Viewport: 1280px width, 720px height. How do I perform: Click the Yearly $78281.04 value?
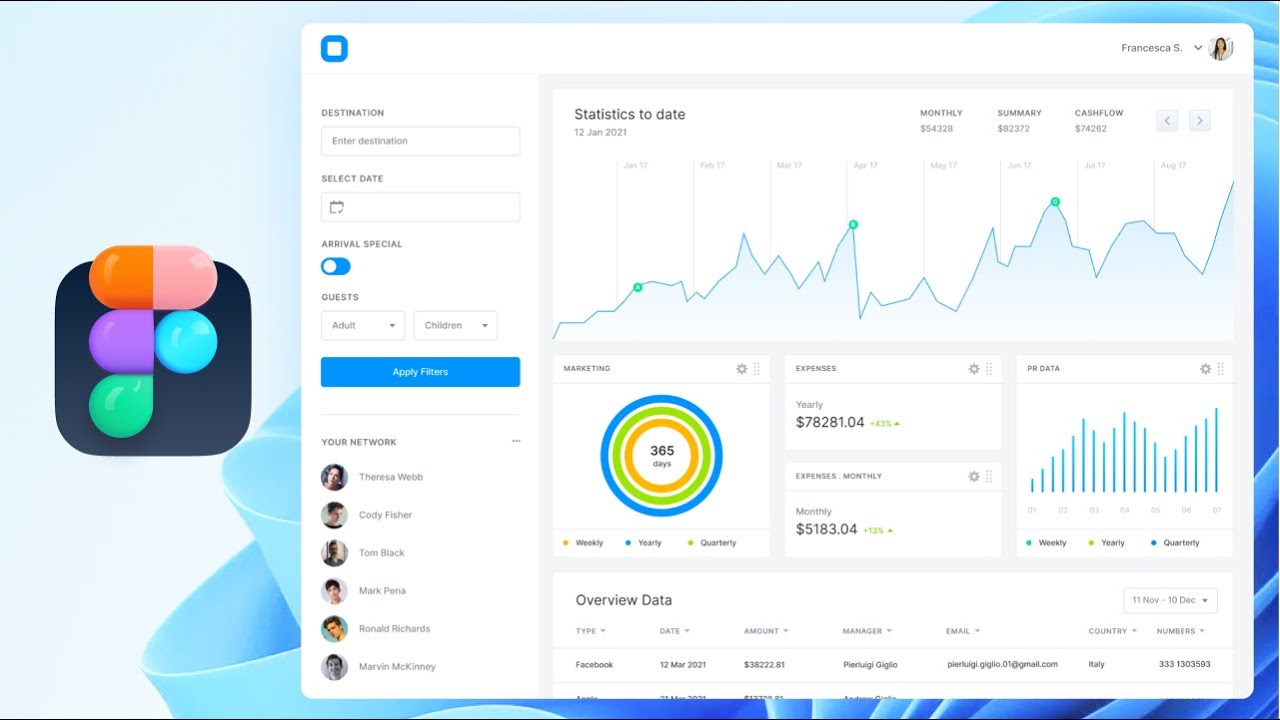tap(830, 422)
